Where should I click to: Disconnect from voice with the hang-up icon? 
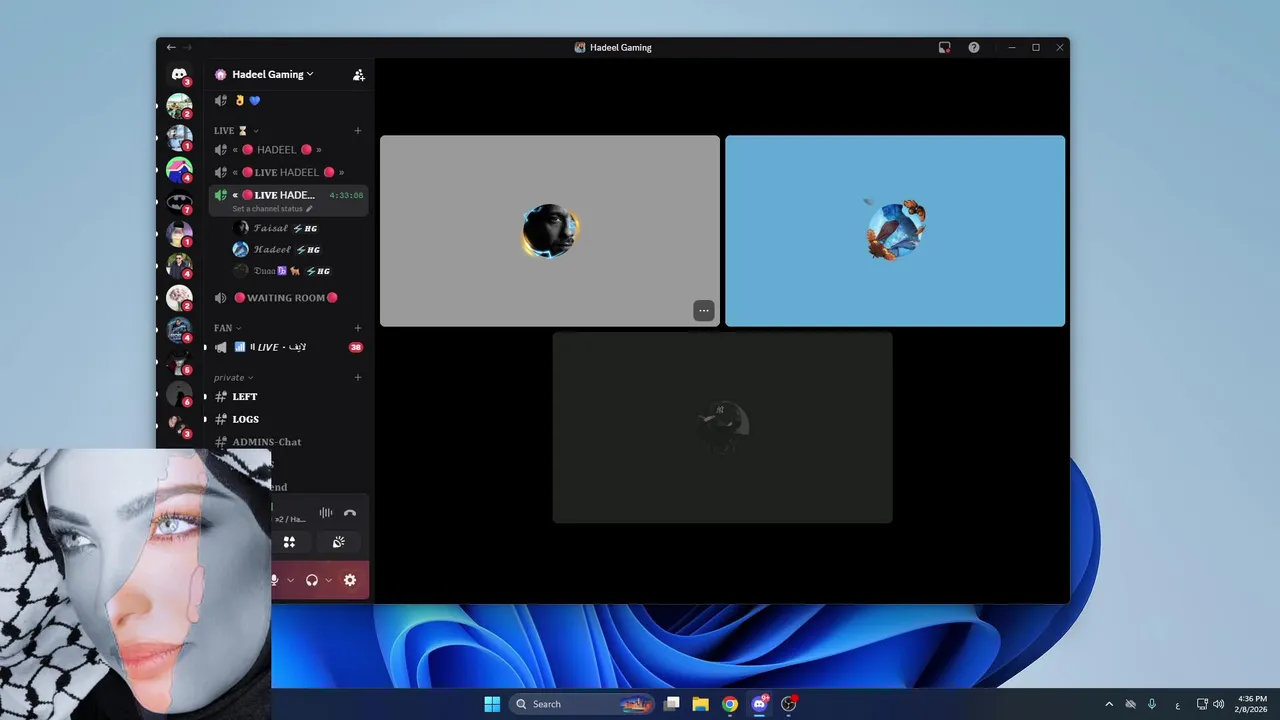coord(350,513)
